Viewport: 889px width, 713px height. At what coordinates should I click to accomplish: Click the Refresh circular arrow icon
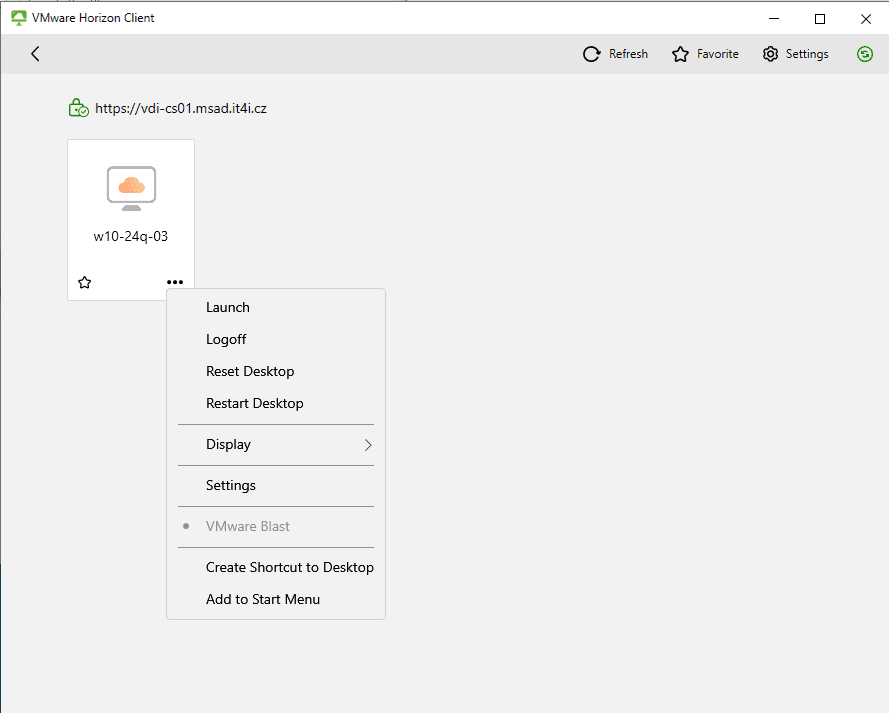click(592, 54)
